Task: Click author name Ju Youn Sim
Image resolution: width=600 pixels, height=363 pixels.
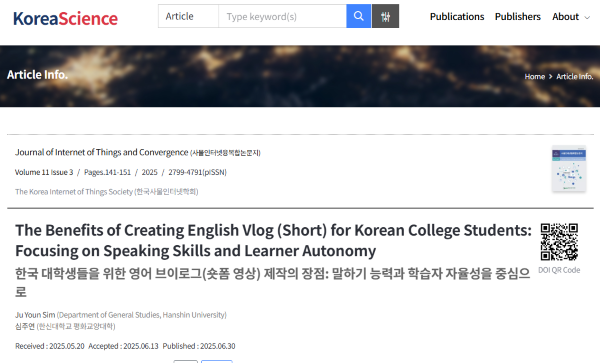Action: click(x=35, y=315)
